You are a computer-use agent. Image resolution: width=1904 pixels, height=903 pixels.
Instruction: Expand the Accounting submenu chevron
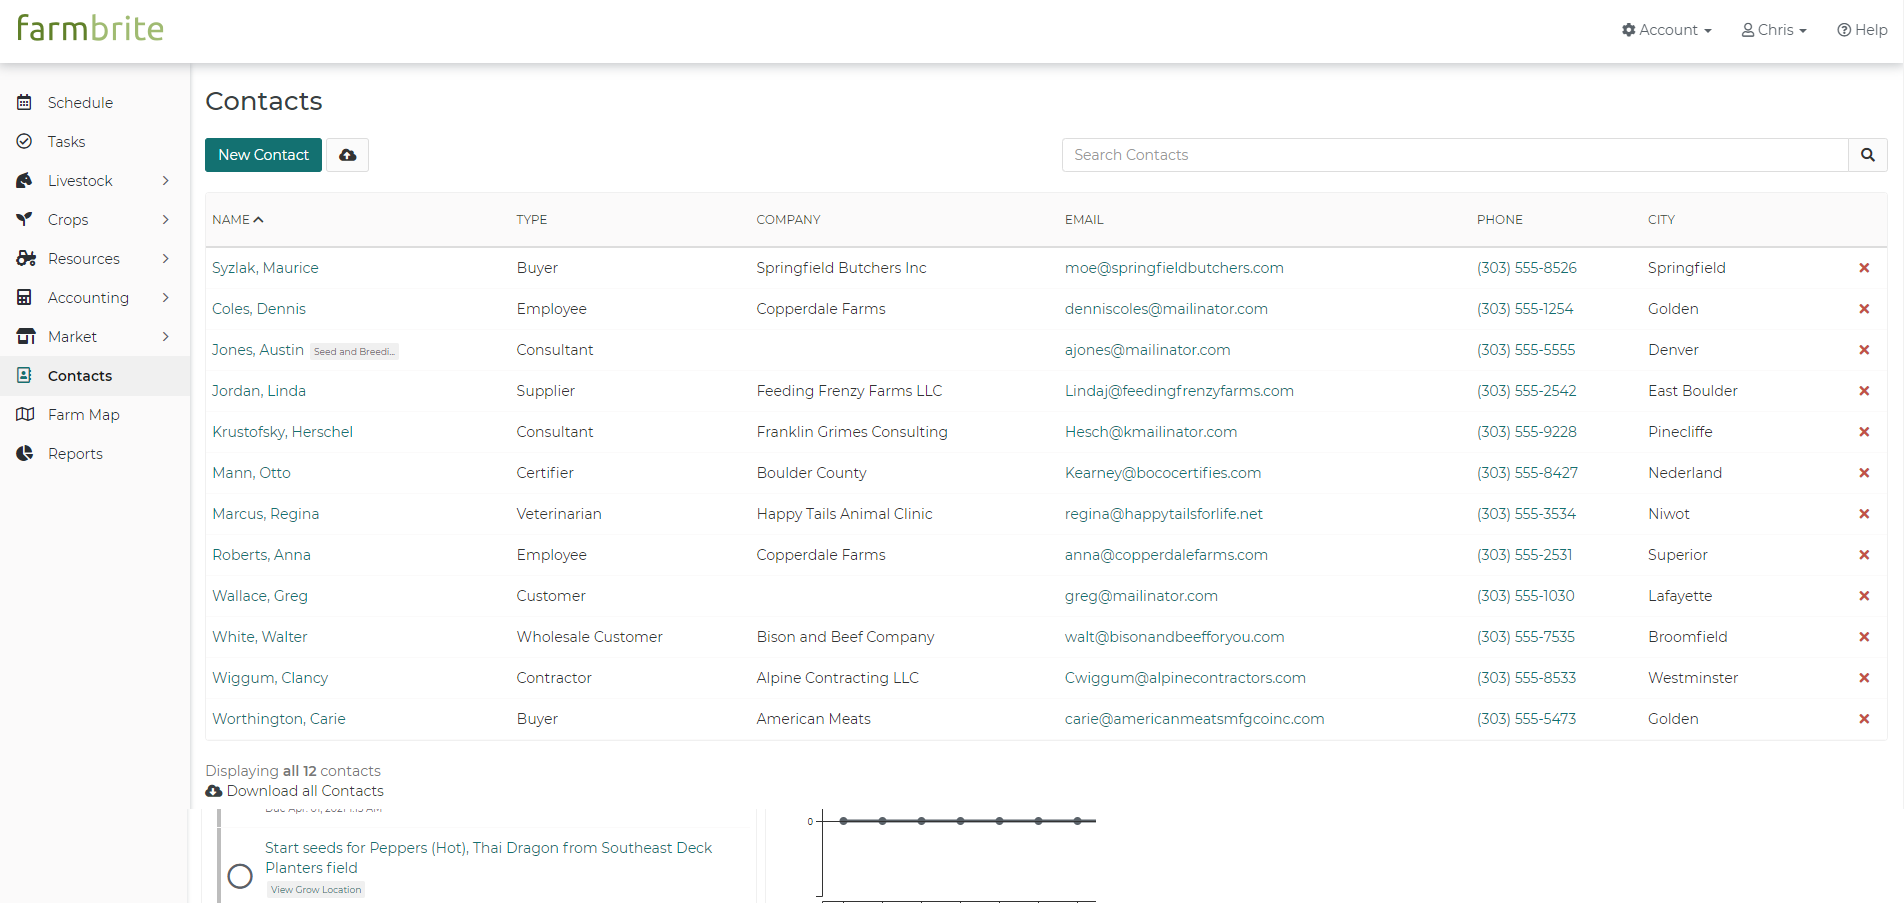pyautogui.click(x=166, y=298)
